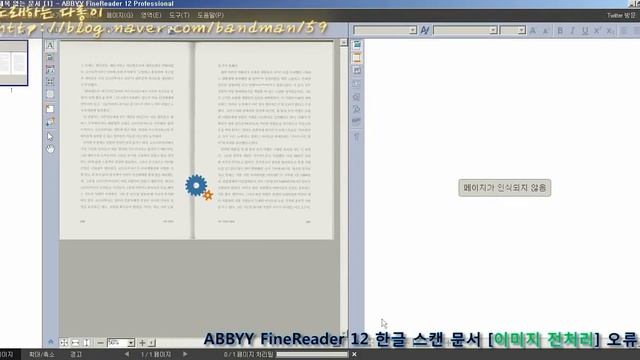Open the style dropdown in text toolbar

click(413, 30)
